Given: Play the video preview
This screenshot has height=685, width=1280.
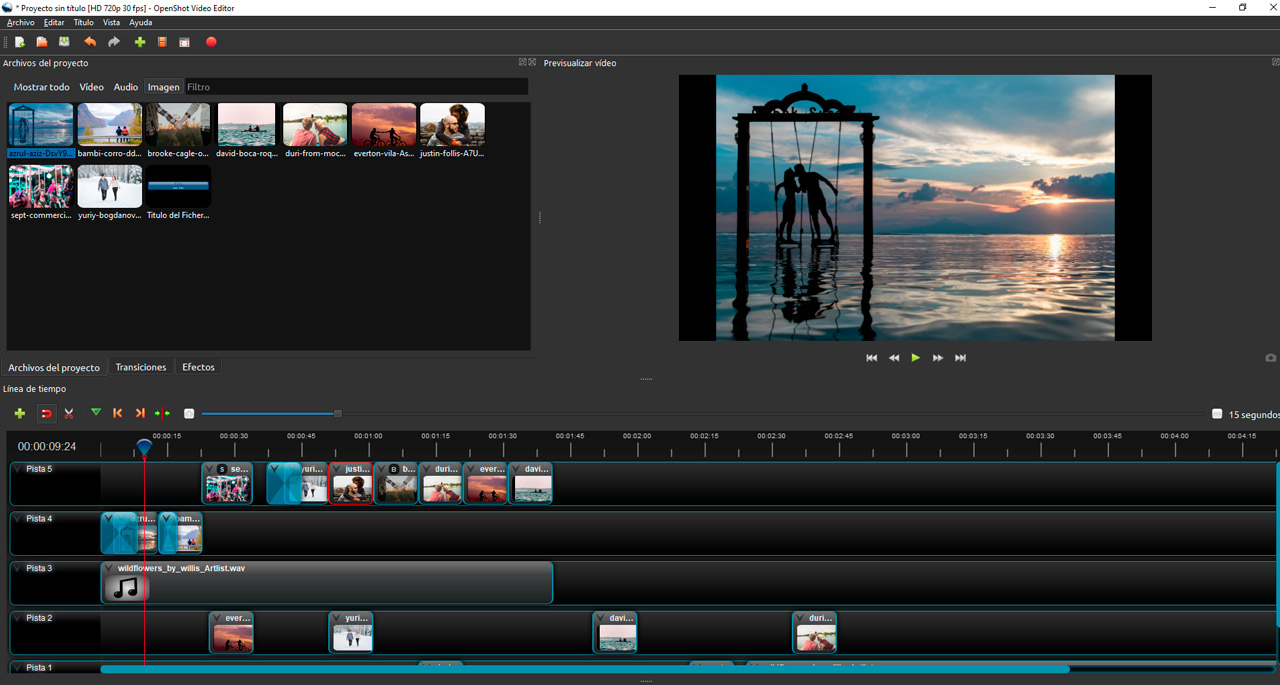Looking at the screenshot, I should (x=915, y=357).
